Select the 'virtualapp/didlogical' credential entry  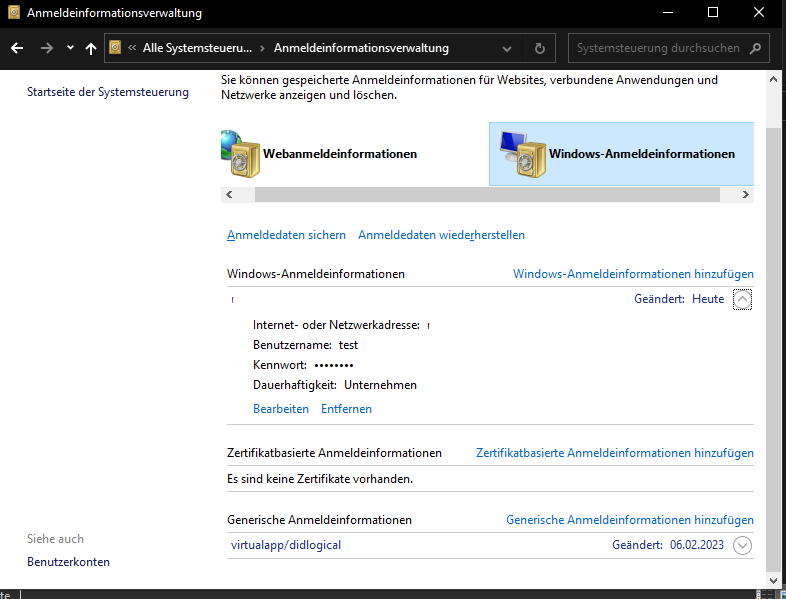point(286,545)
